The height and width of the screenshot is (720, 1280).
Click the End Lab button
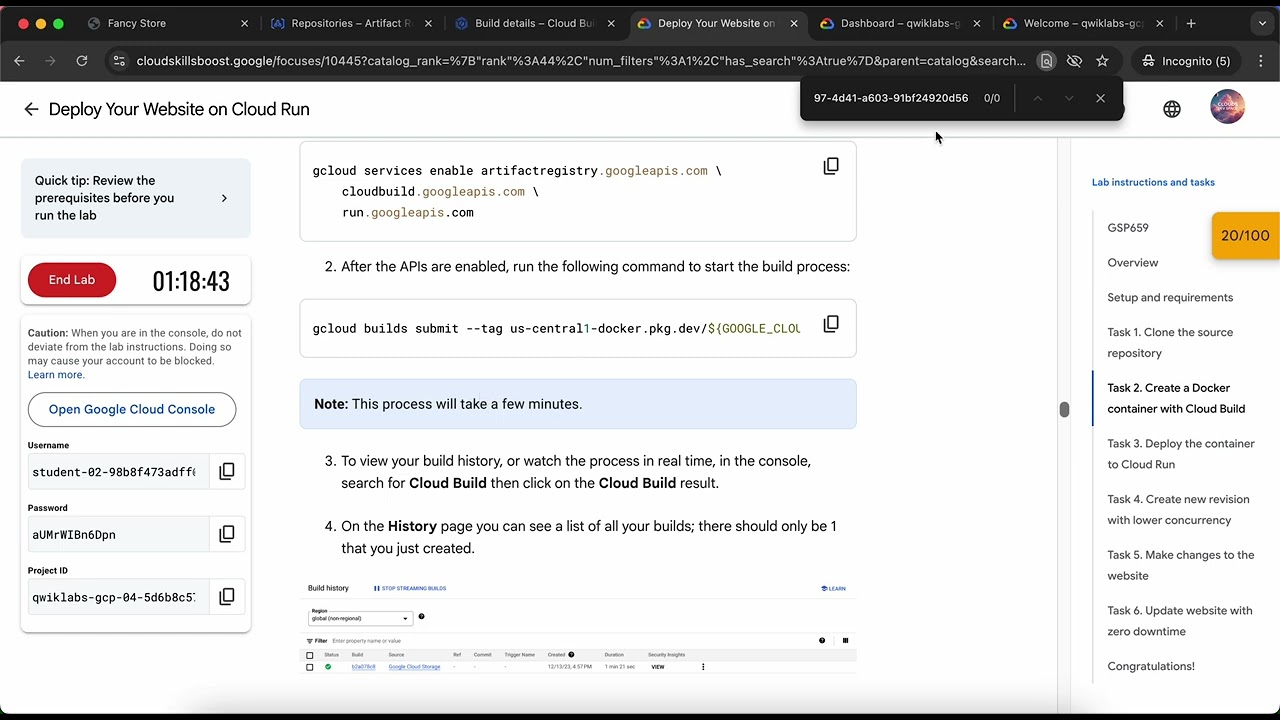tap(72, 280)
